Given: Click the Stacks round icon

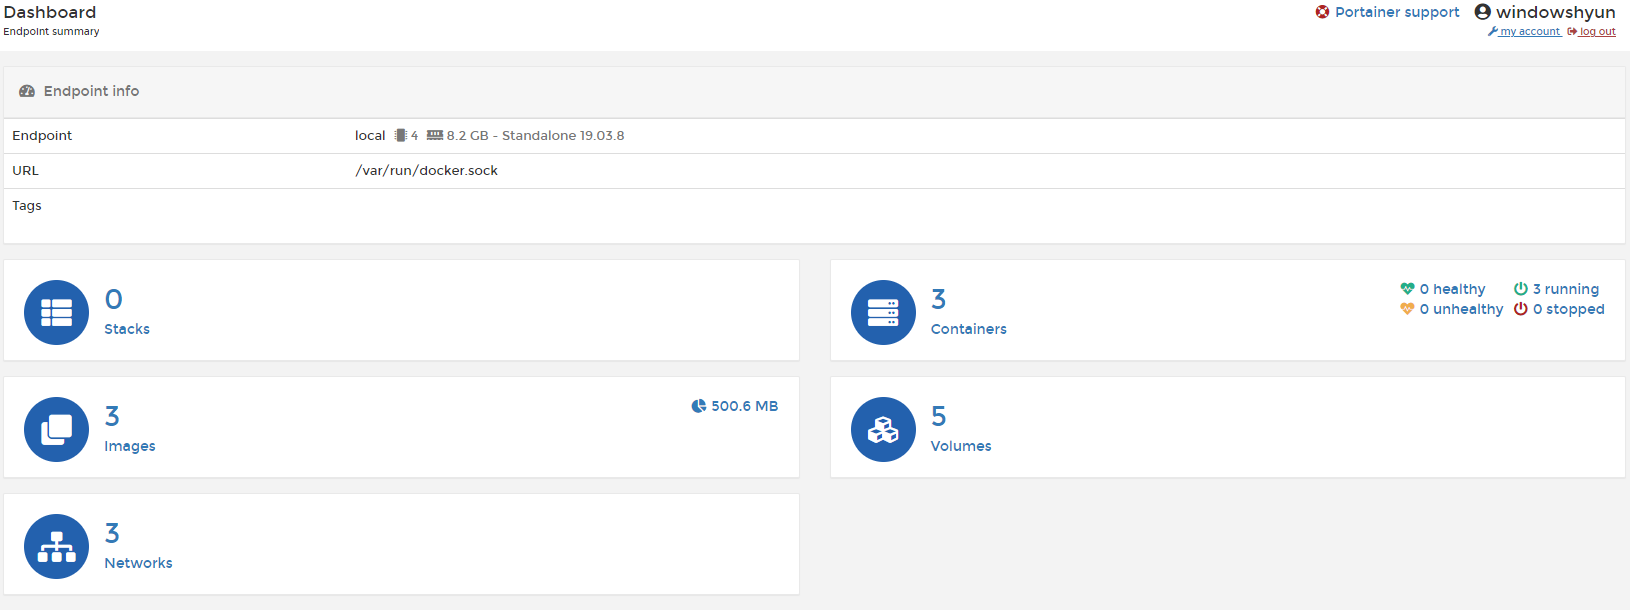Looking at the screenshot, I should click(56, 312).
